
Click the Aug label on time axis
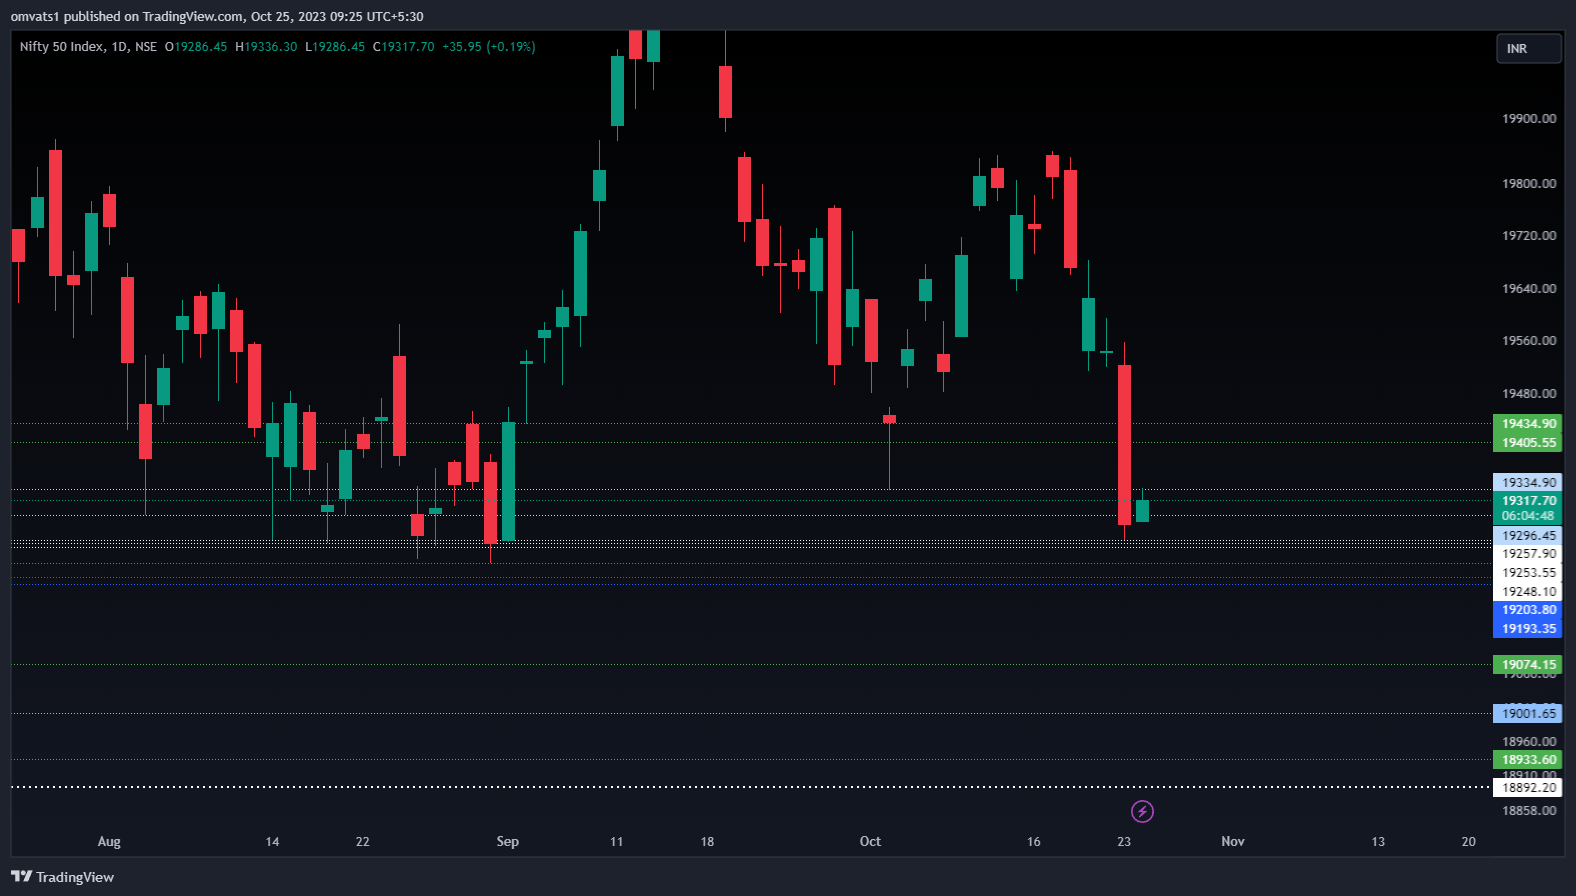pos(109,842)
